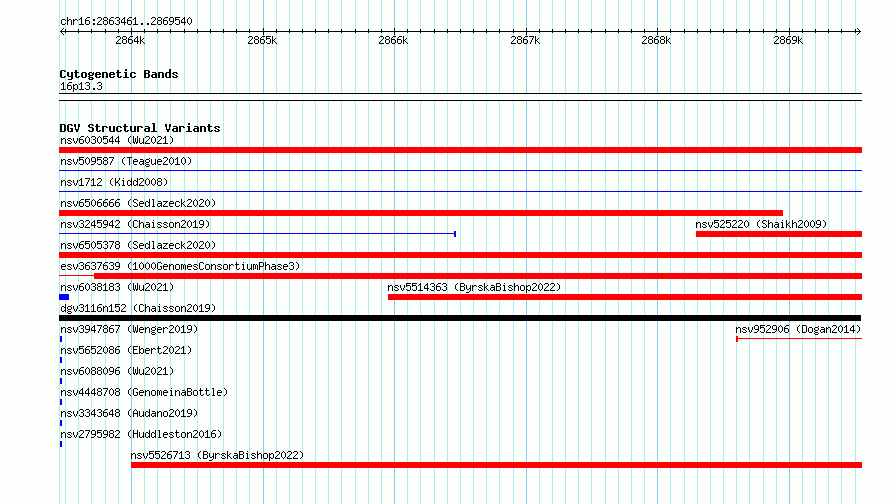The height and width of the screenshot is (504, 890).
Task: Click nsv3245942 (Chaisson2019) label
Action: (135, 224)
